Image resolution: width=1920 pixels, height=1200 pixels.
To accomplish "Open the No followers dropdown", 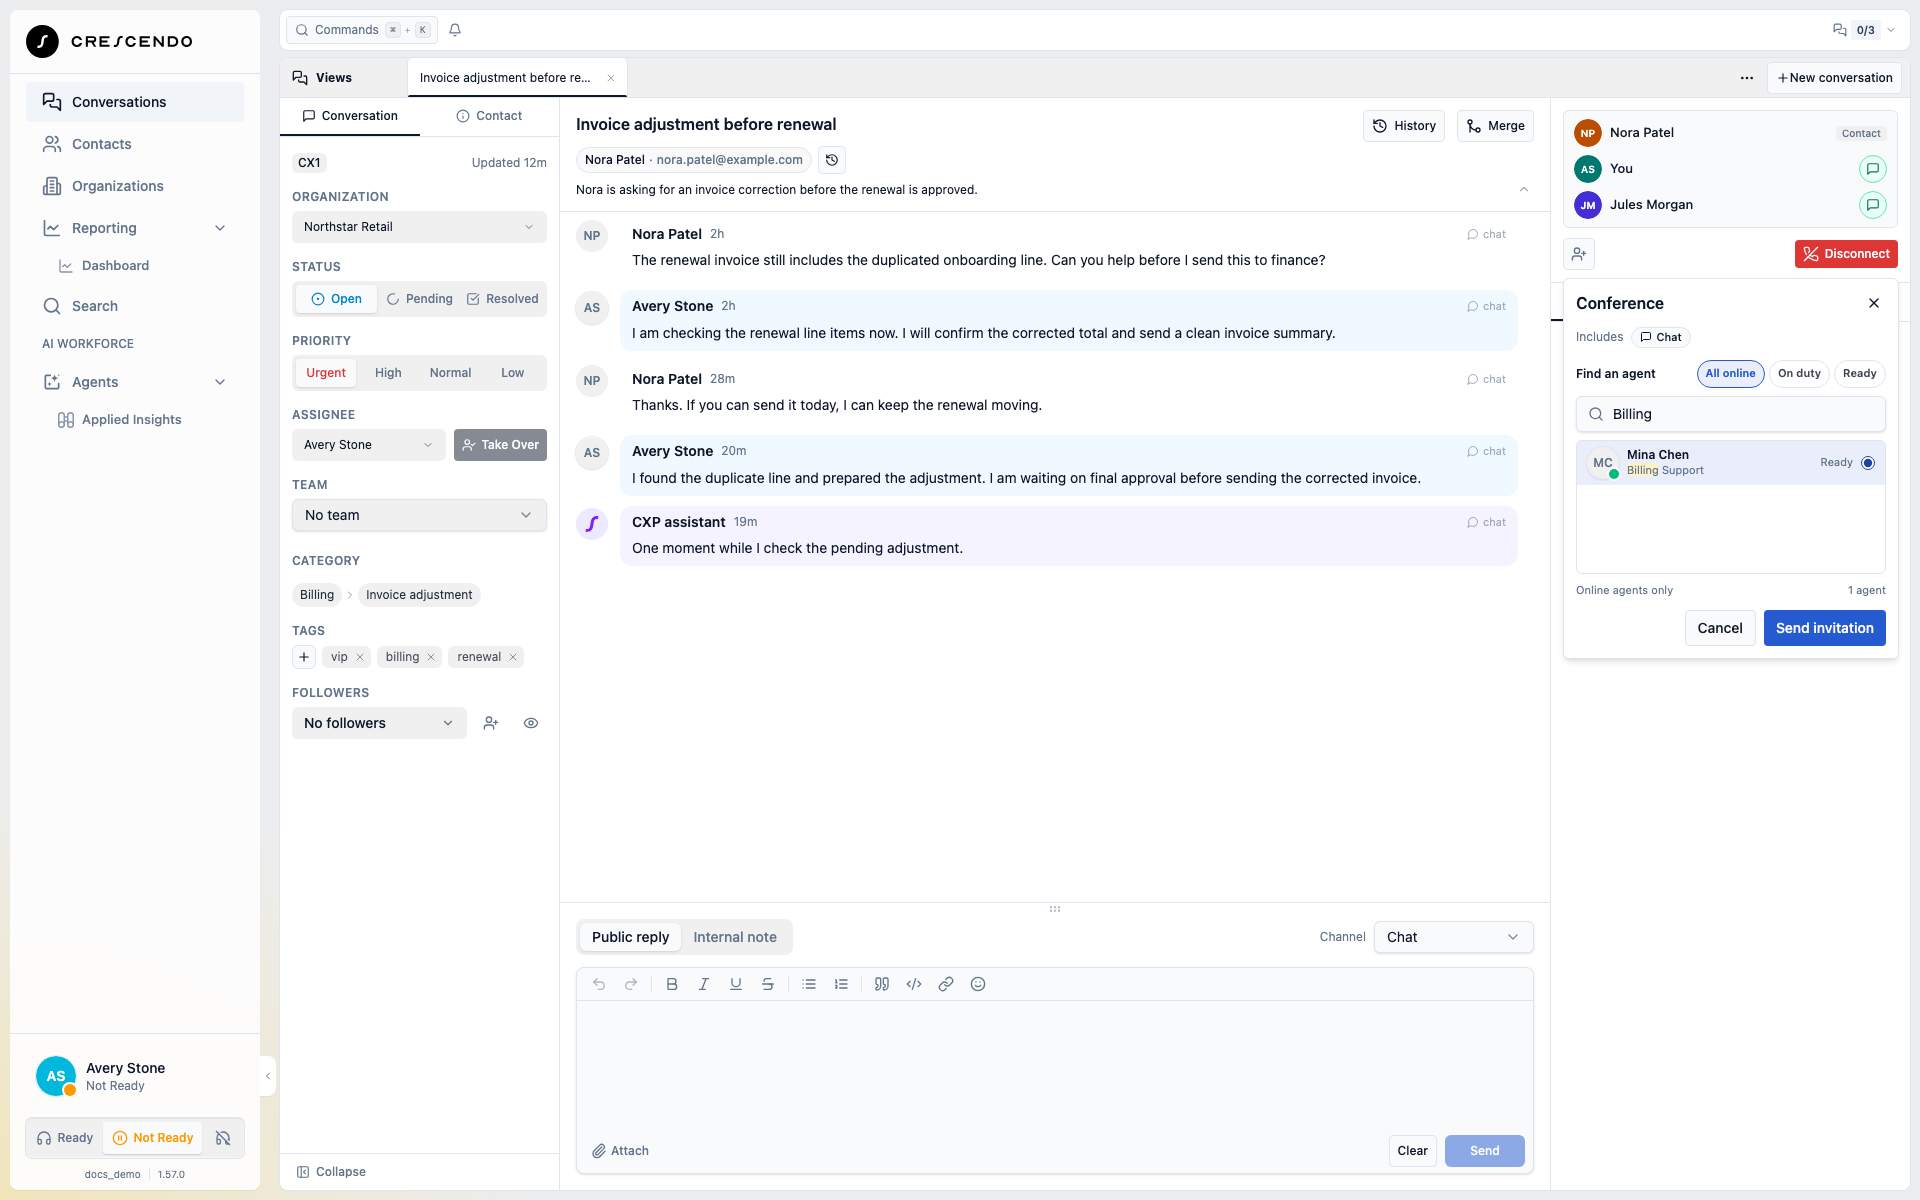I will 379,723.
